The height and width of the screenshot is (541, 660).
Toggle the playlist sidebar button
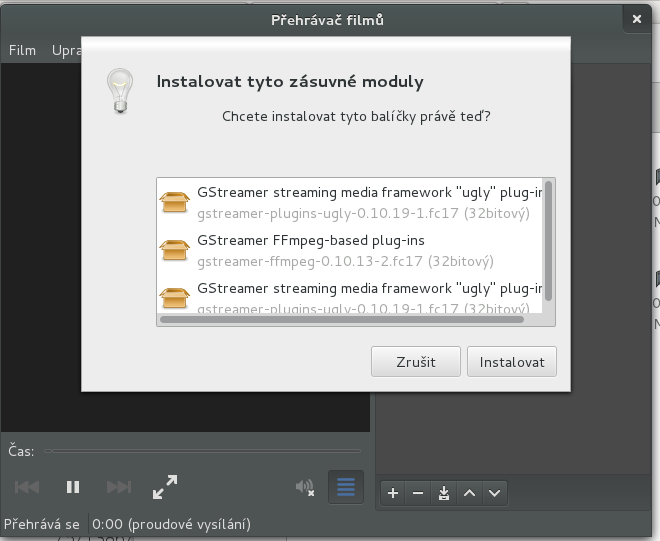click(x=346, y=487)
